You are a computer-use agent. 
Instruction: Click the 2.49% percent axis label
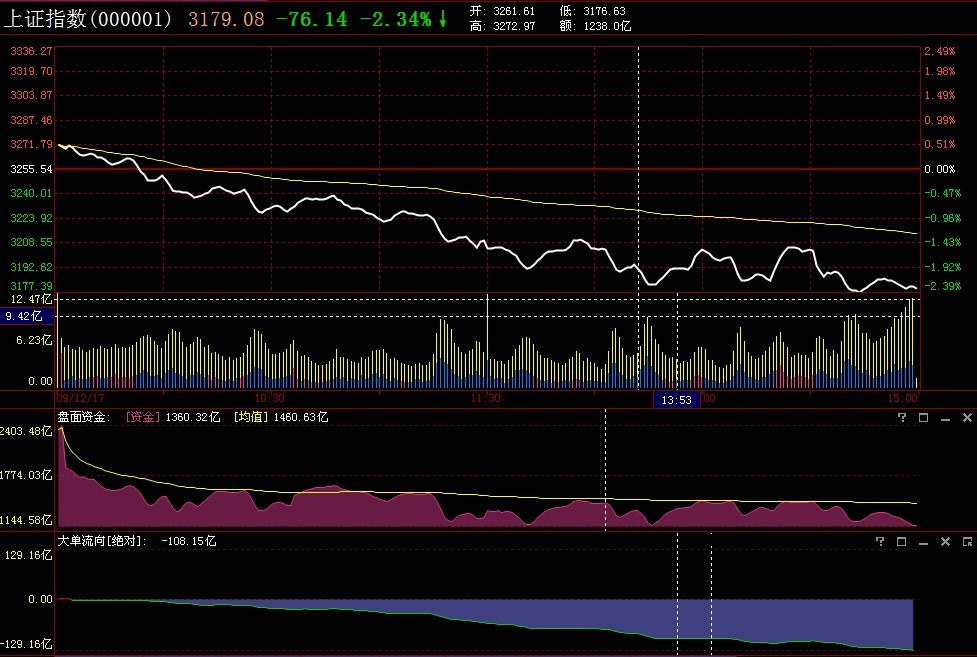click(940, 51)
